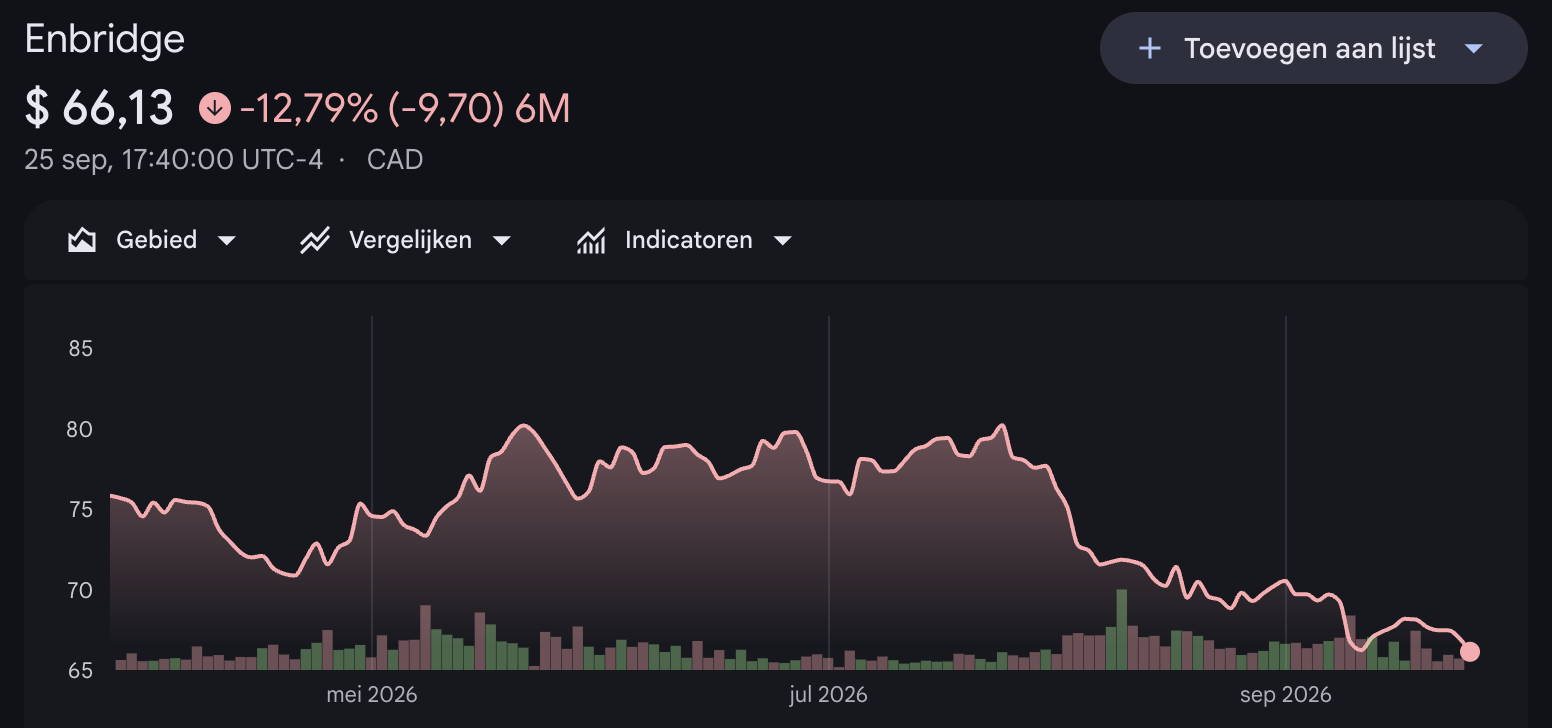Viewport: 1552px width, 728px height.
Task: Click the compare lines icon beside Vergelijken
Action: 315,240
